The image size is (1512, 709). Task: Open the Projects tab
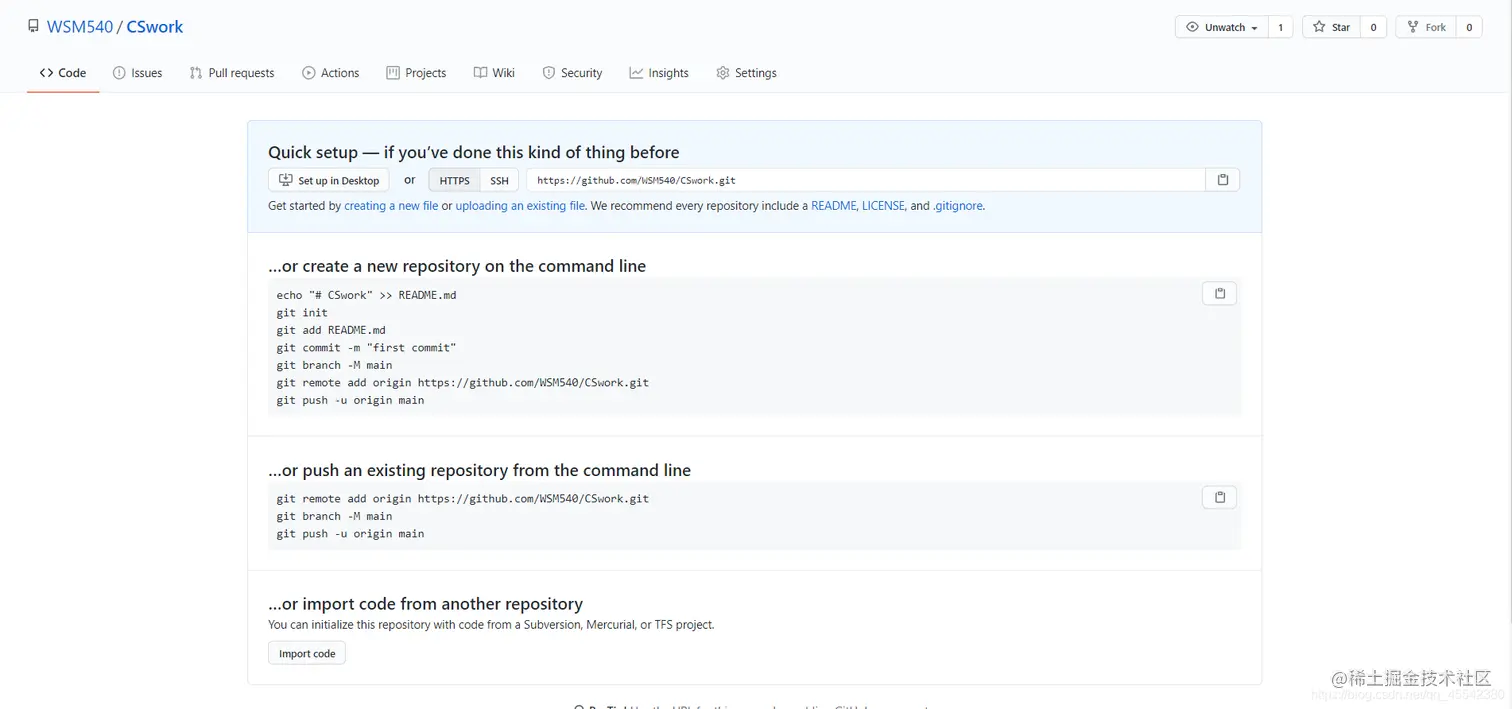(417, 73)
